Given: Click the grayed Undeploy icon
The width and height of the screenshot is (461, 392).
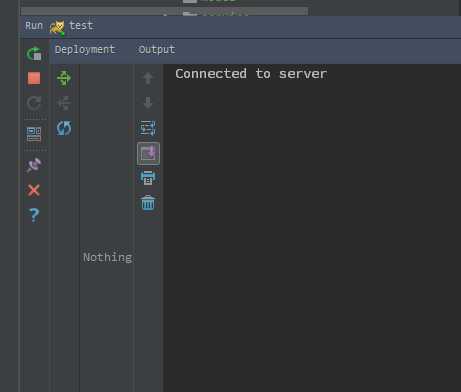Looking at the screenshot, I should [x=64, y=103].
